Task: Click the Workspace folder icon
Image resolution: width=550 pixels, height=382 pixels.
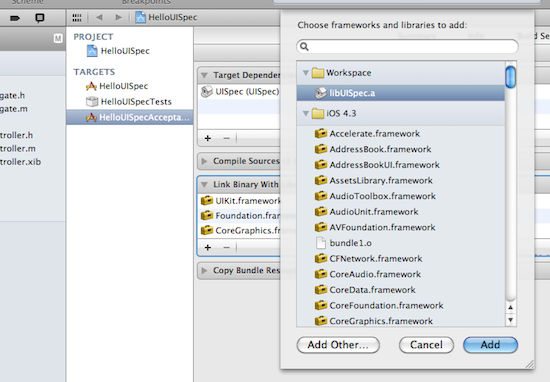Action: 318,73
